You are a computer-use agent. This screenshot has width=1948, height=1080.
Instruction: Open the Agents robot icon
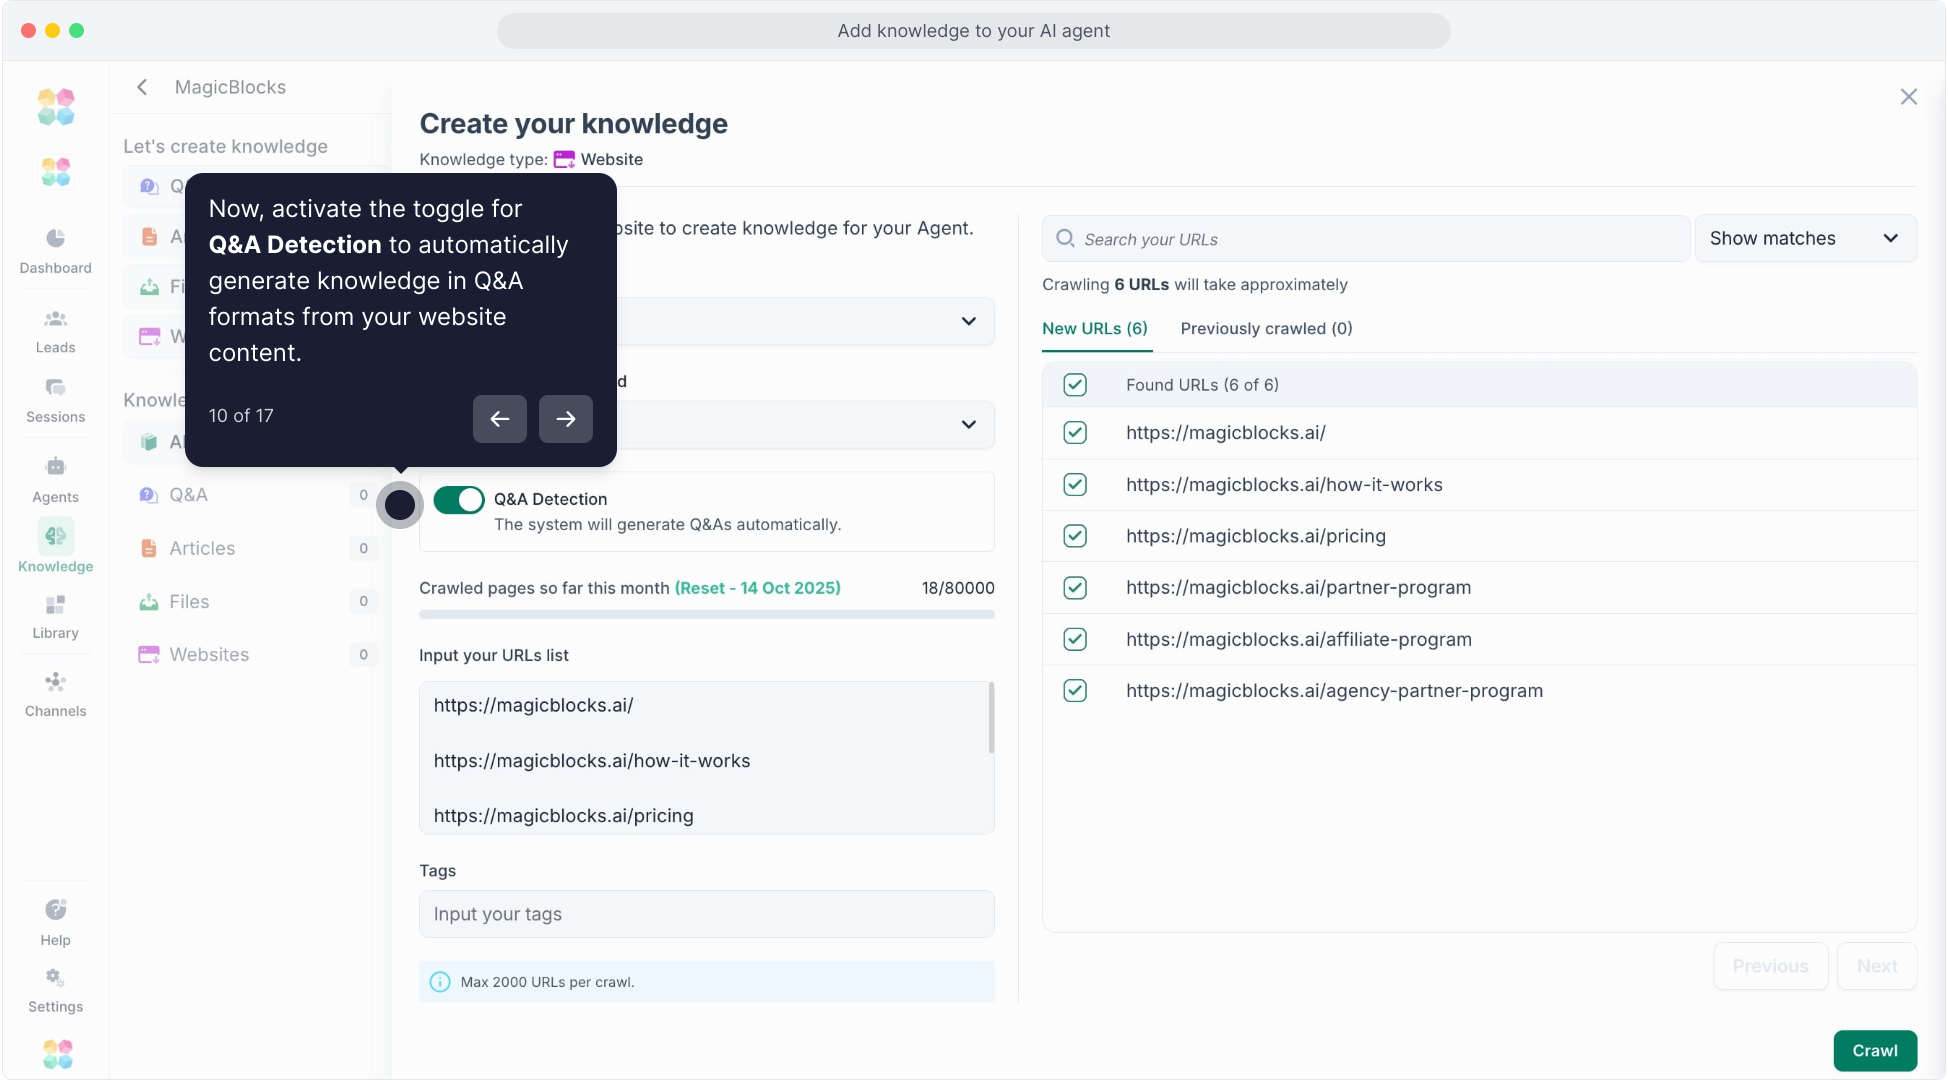pyautogui.click(x=55, y=467)
